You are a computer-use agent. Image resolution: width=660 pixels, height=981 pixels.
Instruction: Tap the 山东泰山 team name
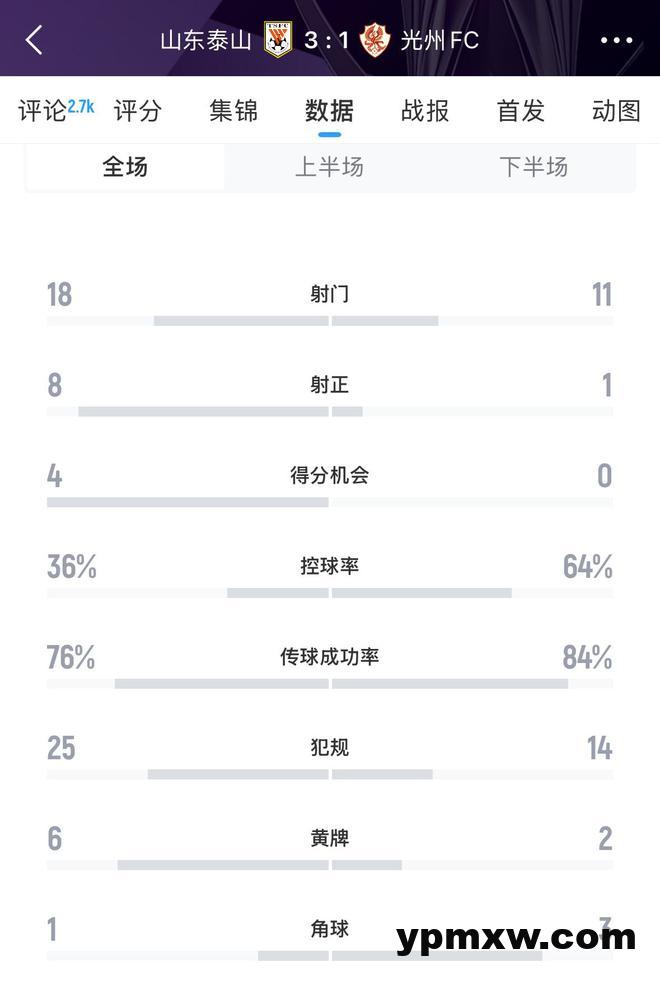206,40
